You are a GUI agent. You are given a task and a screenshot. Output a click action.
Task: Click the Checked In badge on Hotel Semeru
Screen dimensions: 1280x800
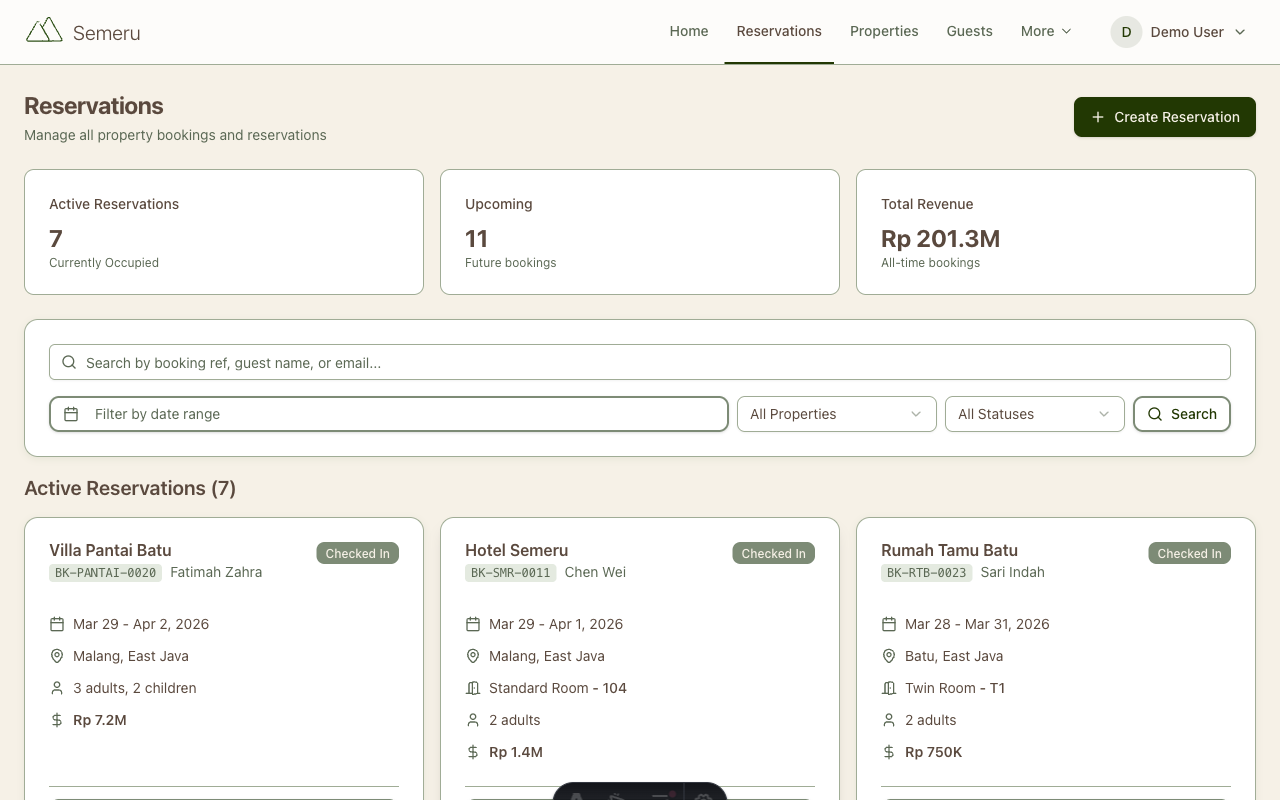tap(774, 553)
